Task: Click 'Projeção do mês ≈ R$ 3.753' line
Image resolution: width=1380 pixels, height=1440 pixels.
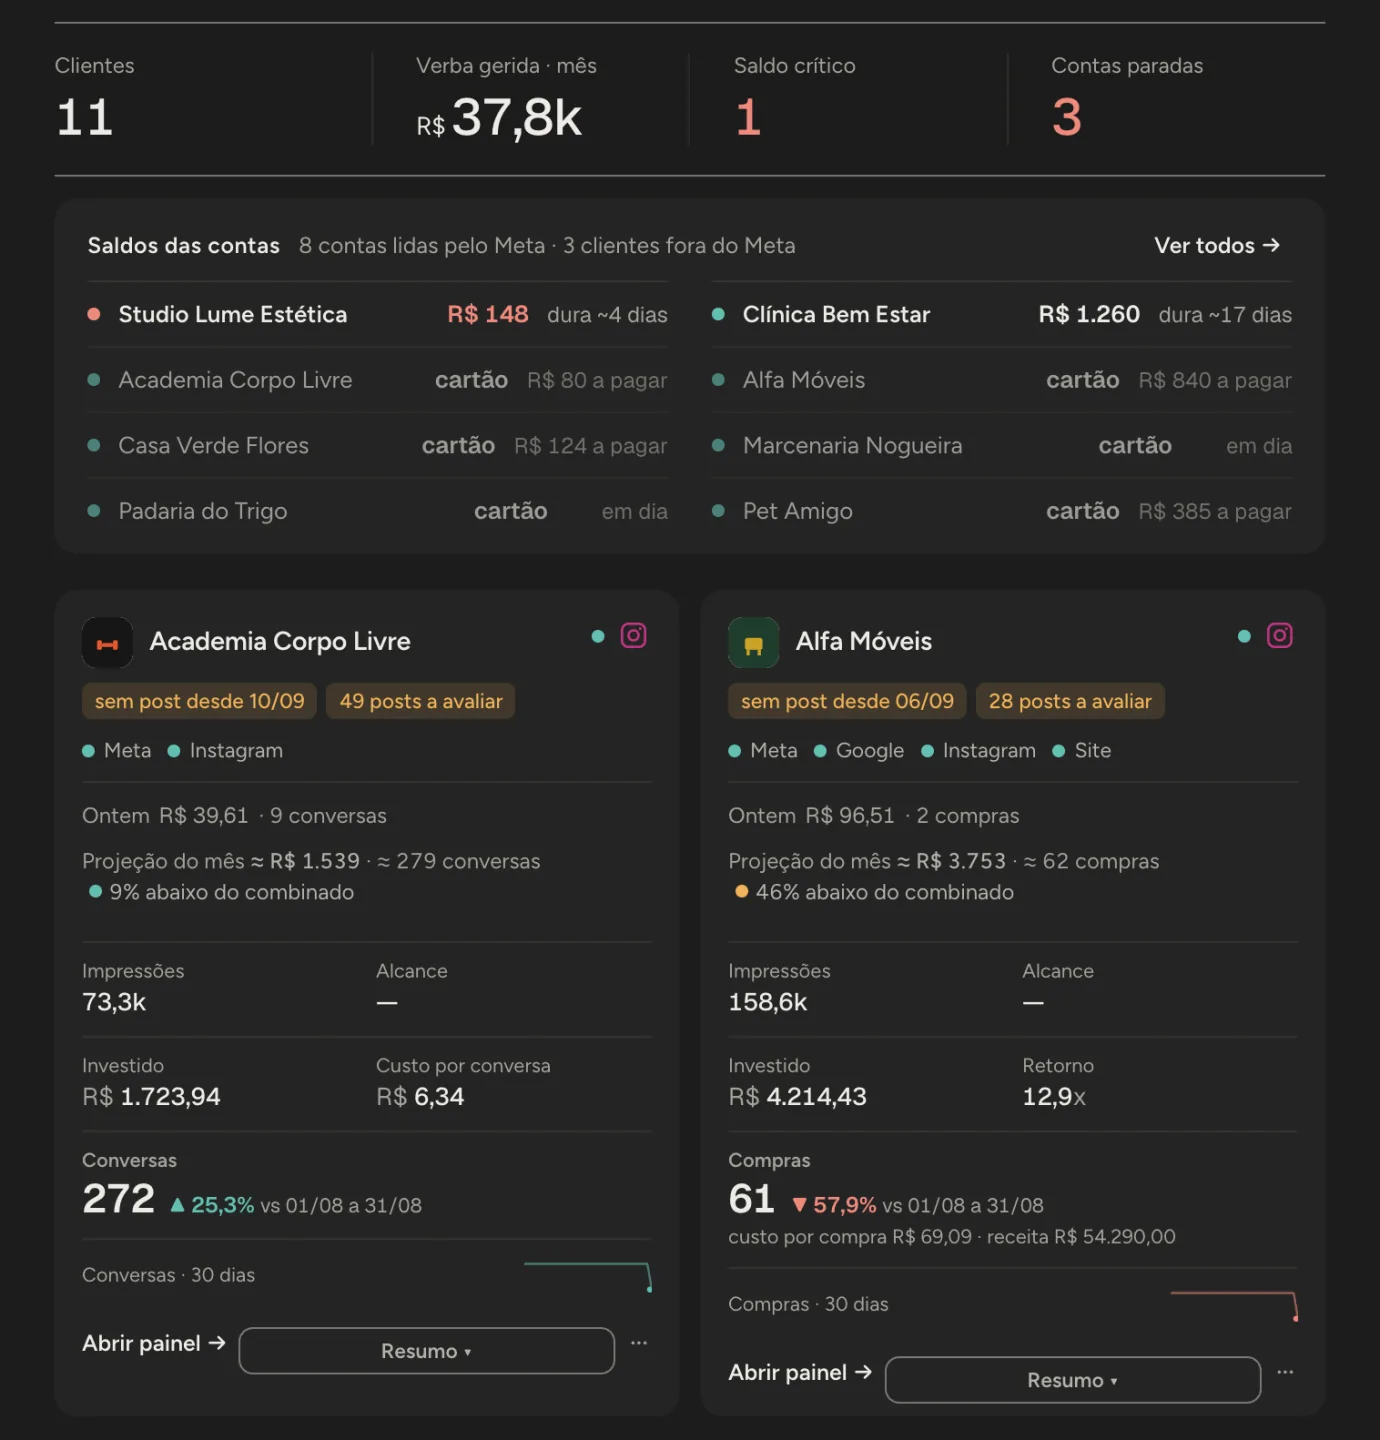Action: click(944, 861)
